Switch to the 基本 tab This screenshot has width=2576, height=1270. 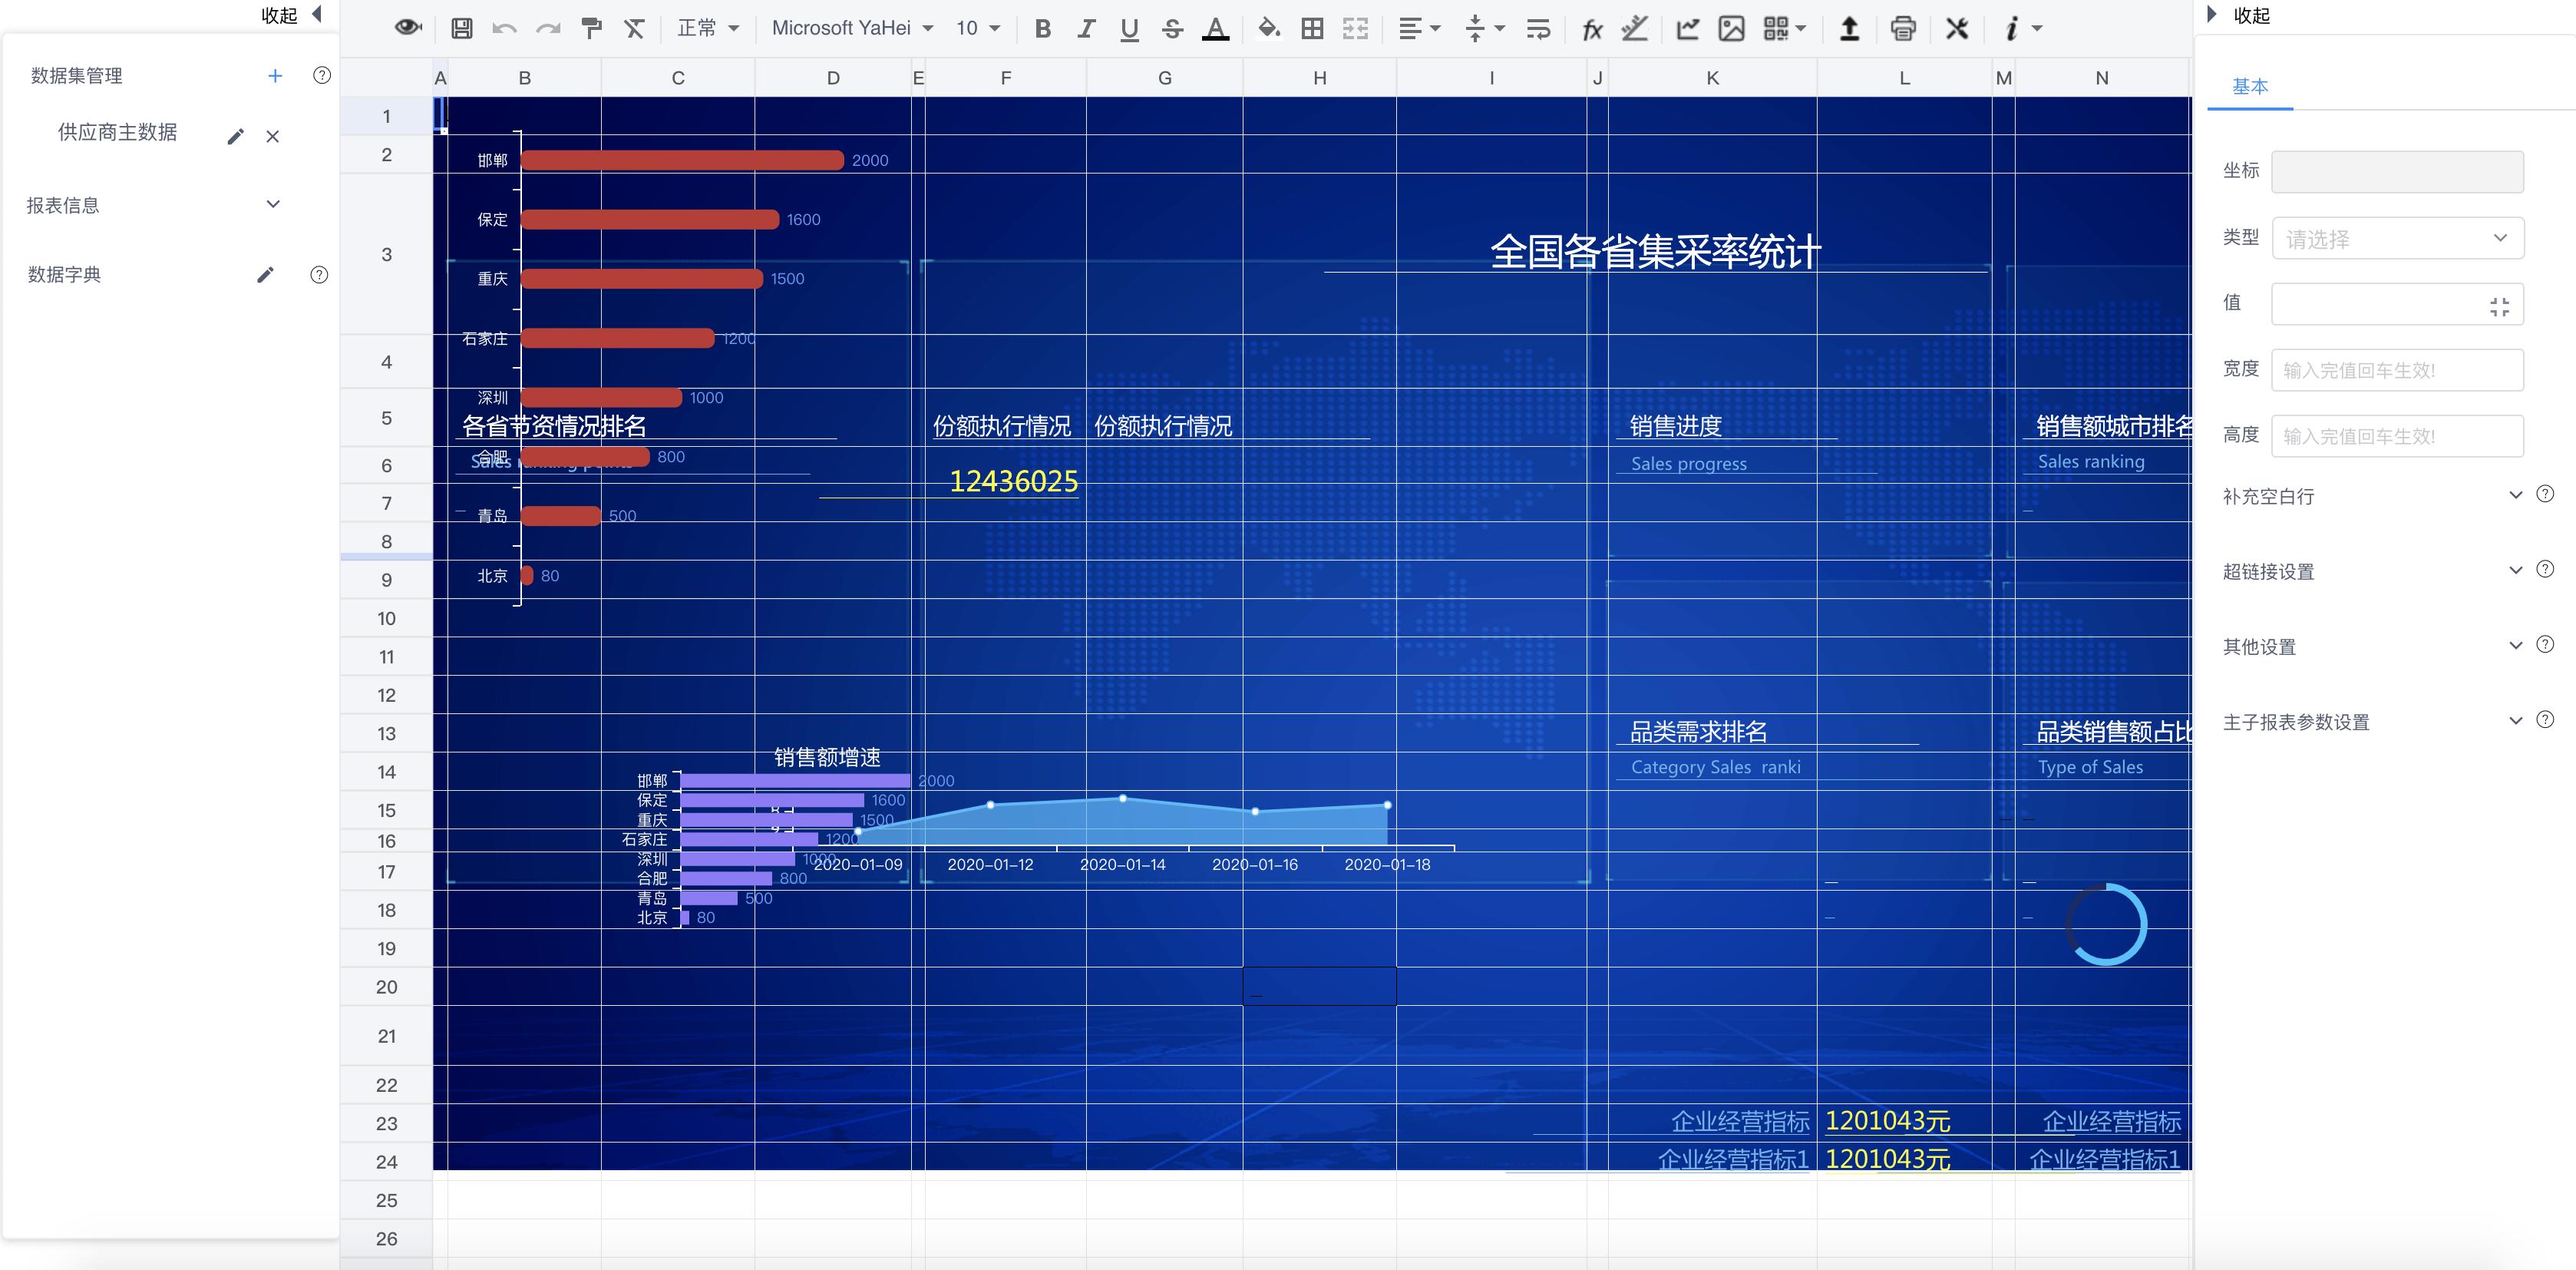[2249, 87]
